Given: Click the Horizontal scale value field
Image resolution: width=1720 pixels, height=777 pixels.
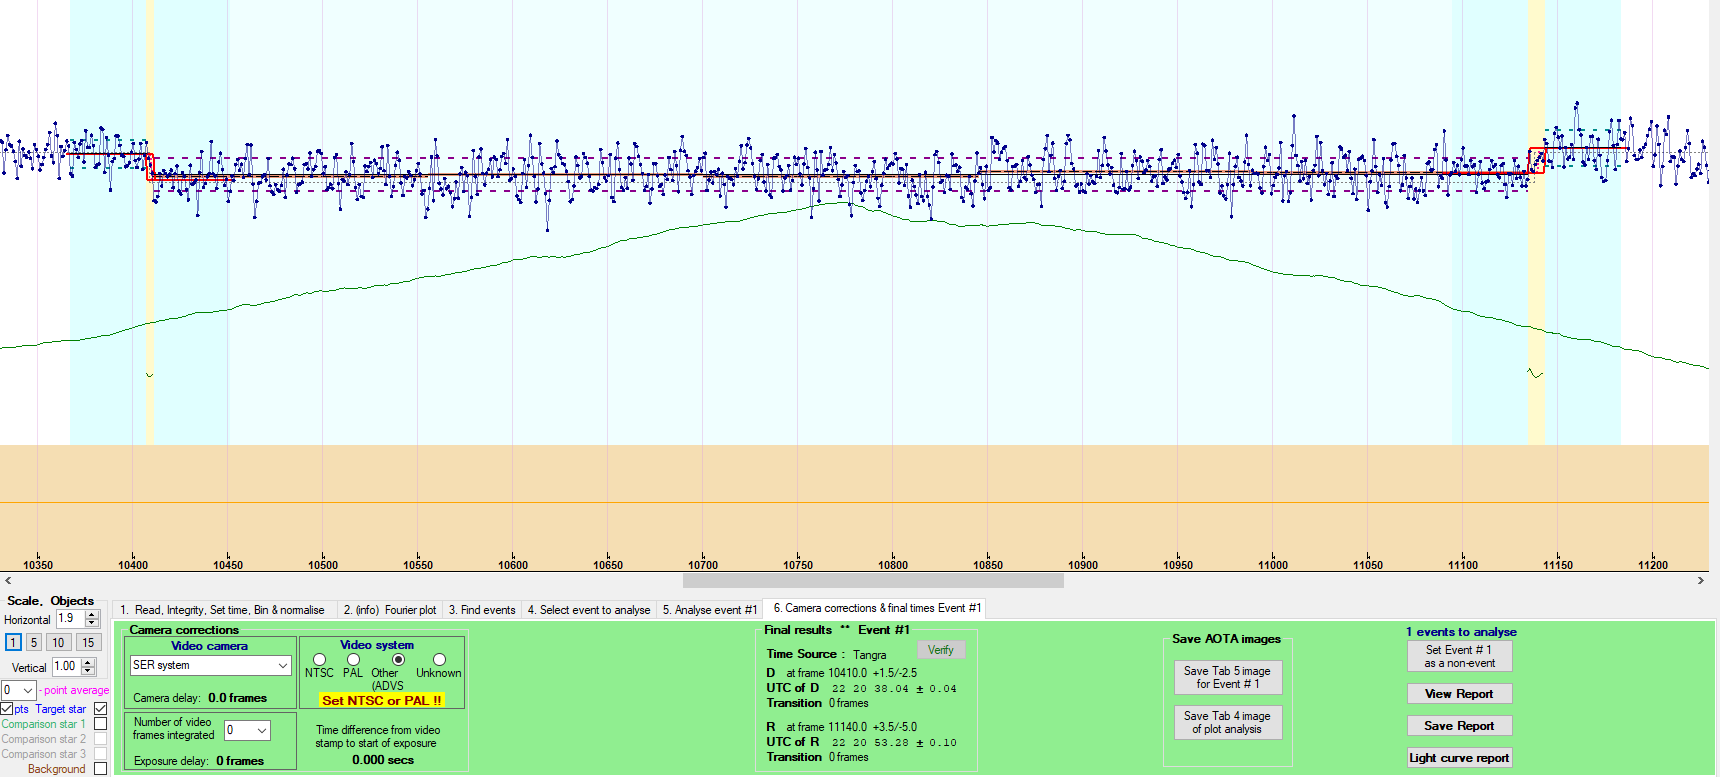Looking at the screenshot, I should click(x=70, y=619).
